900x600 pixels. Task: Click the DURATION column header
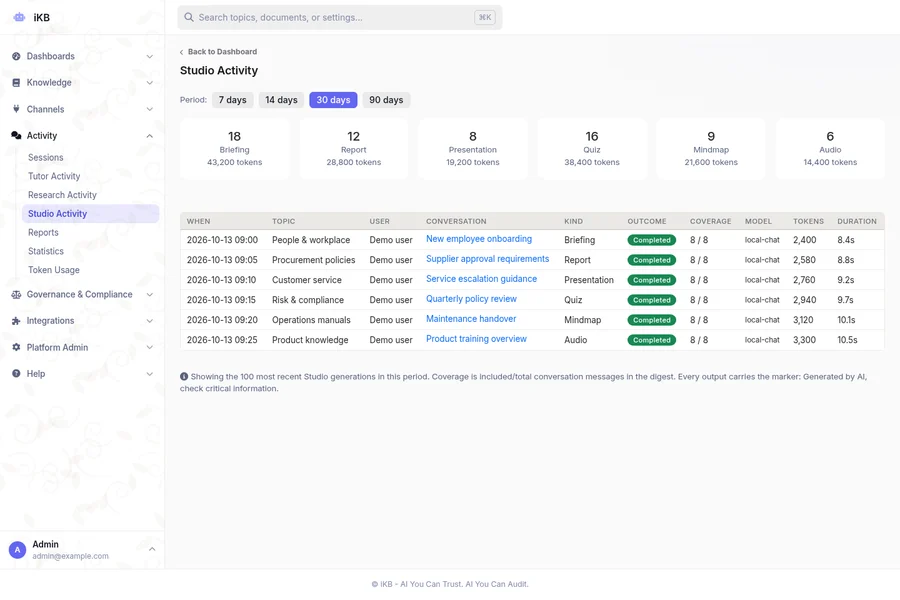click(857, 221)
